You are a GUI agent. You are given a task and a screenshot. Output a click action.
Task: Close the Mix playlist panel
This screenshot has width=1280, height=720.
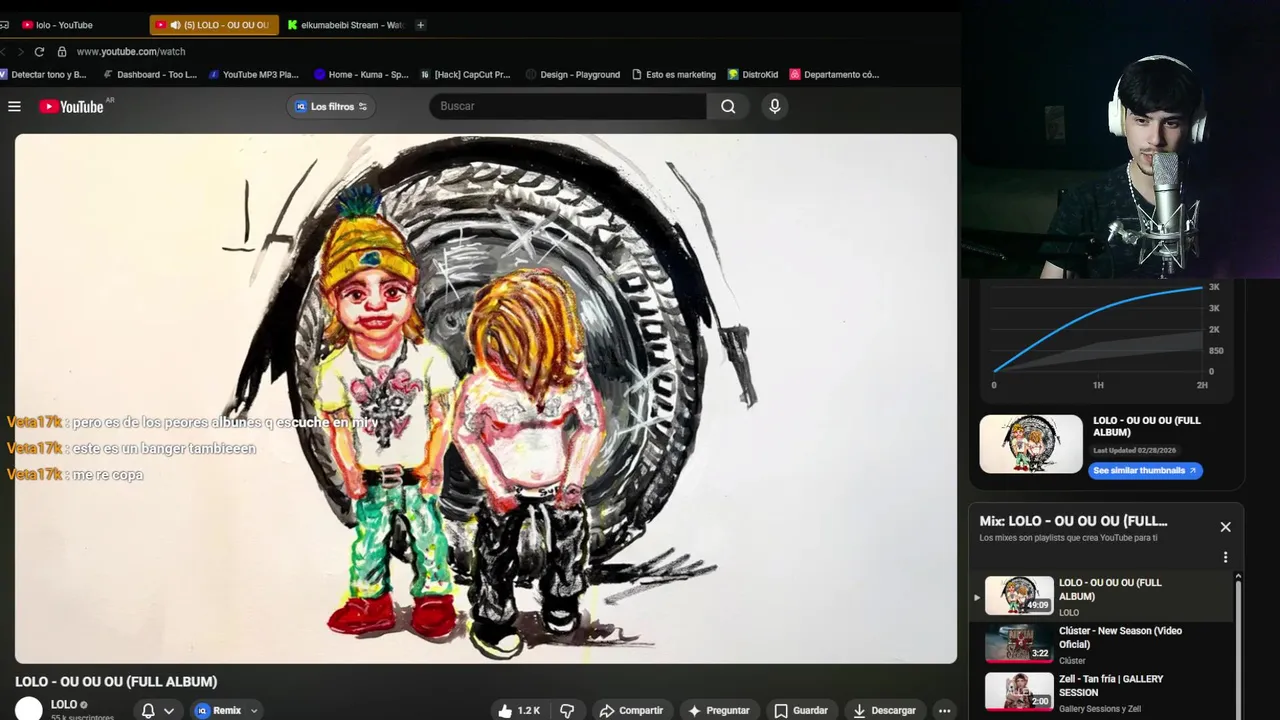pos(1225,527)
